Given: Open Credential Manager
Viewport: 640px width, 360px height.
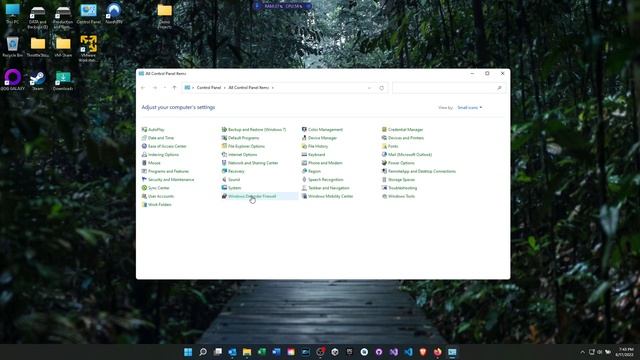Looking at the screenshot, I should [402, 129].
